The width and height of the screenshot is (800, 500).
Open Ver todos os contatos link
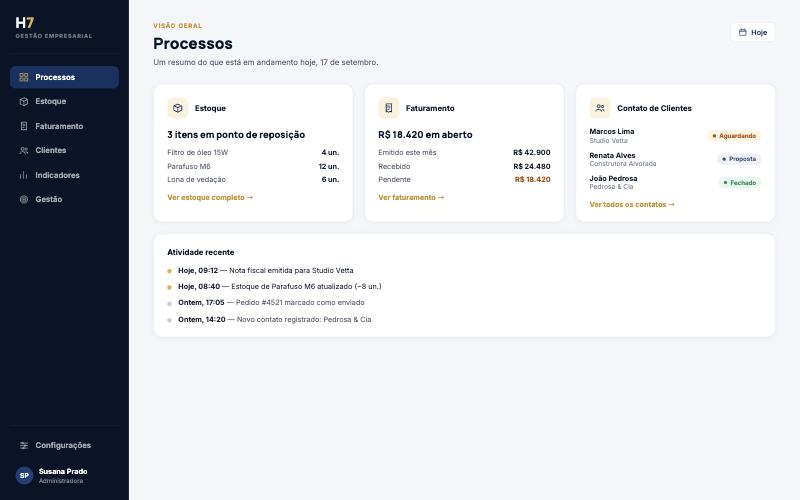tap(632, 205)
